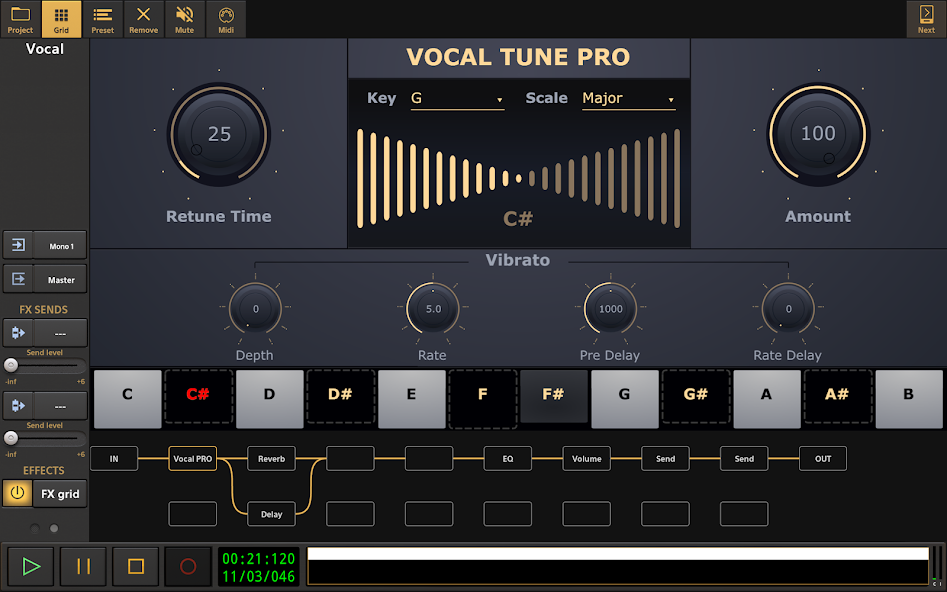
Task: Disable the C# note in the scale row
Action: [x=198, y=398]
